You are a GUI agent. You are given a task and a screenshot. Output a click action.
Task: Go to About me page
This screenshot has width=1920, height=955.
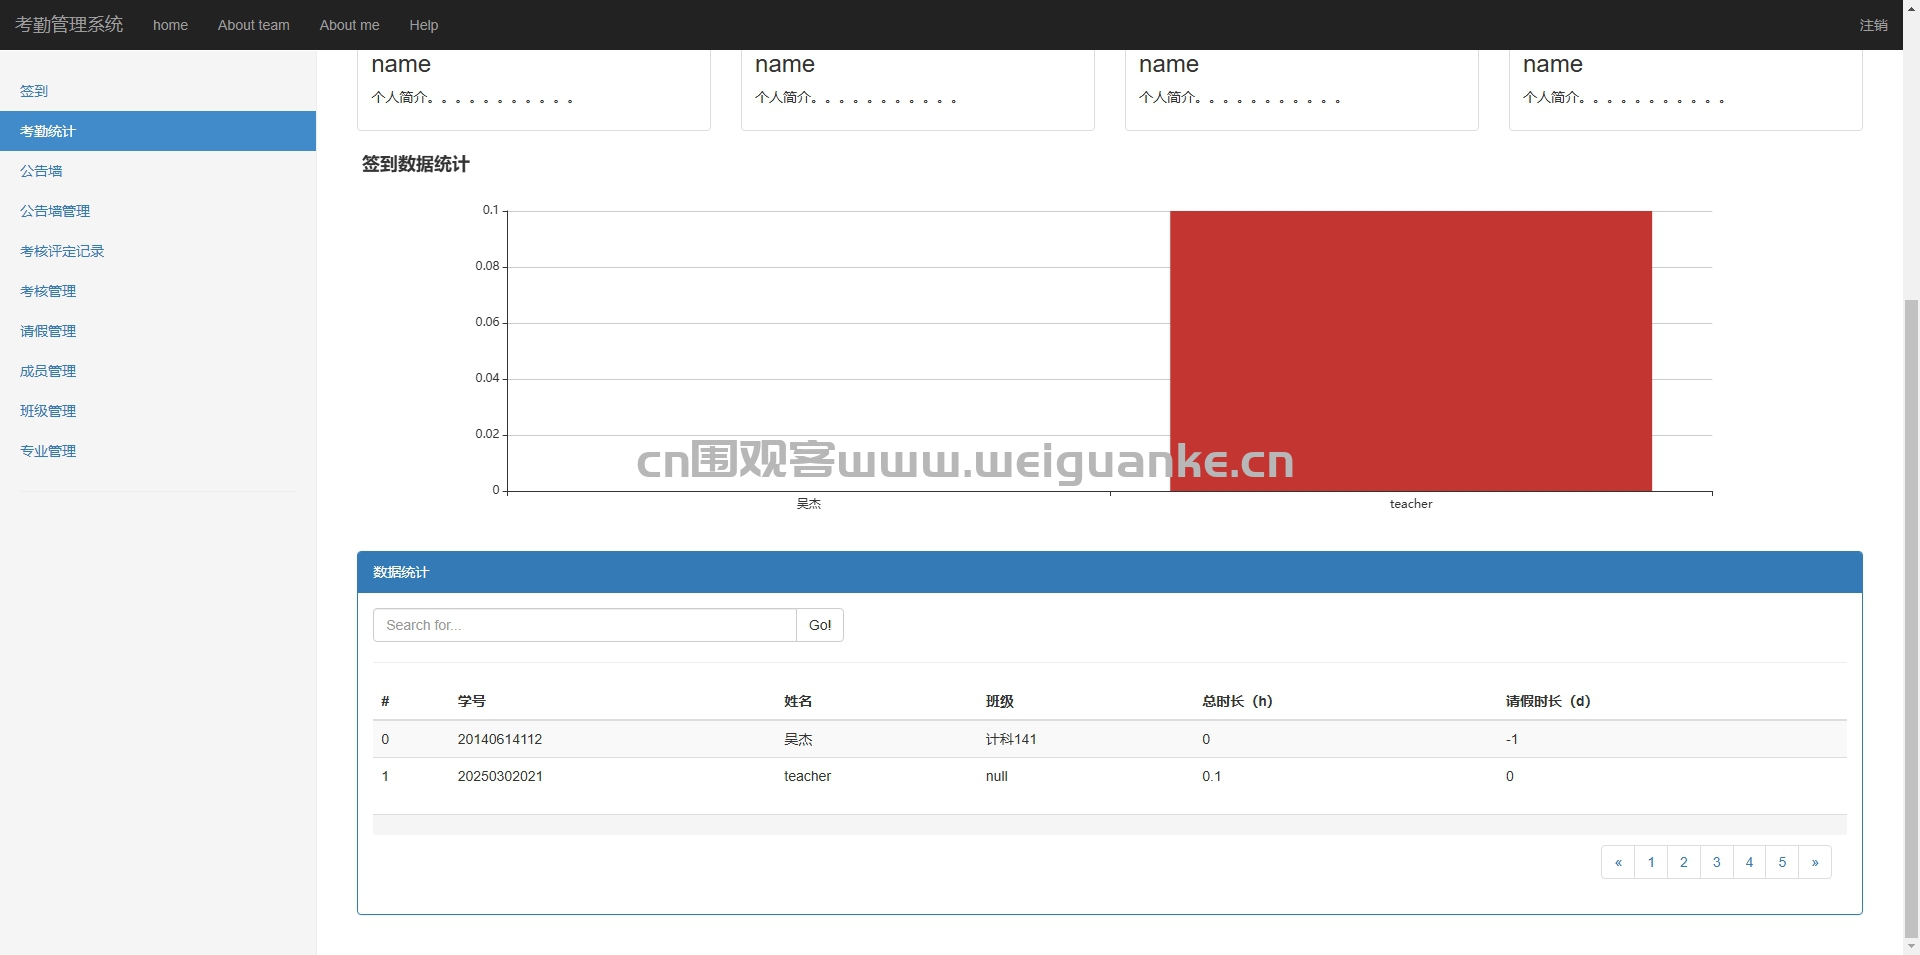pos(349,25)
